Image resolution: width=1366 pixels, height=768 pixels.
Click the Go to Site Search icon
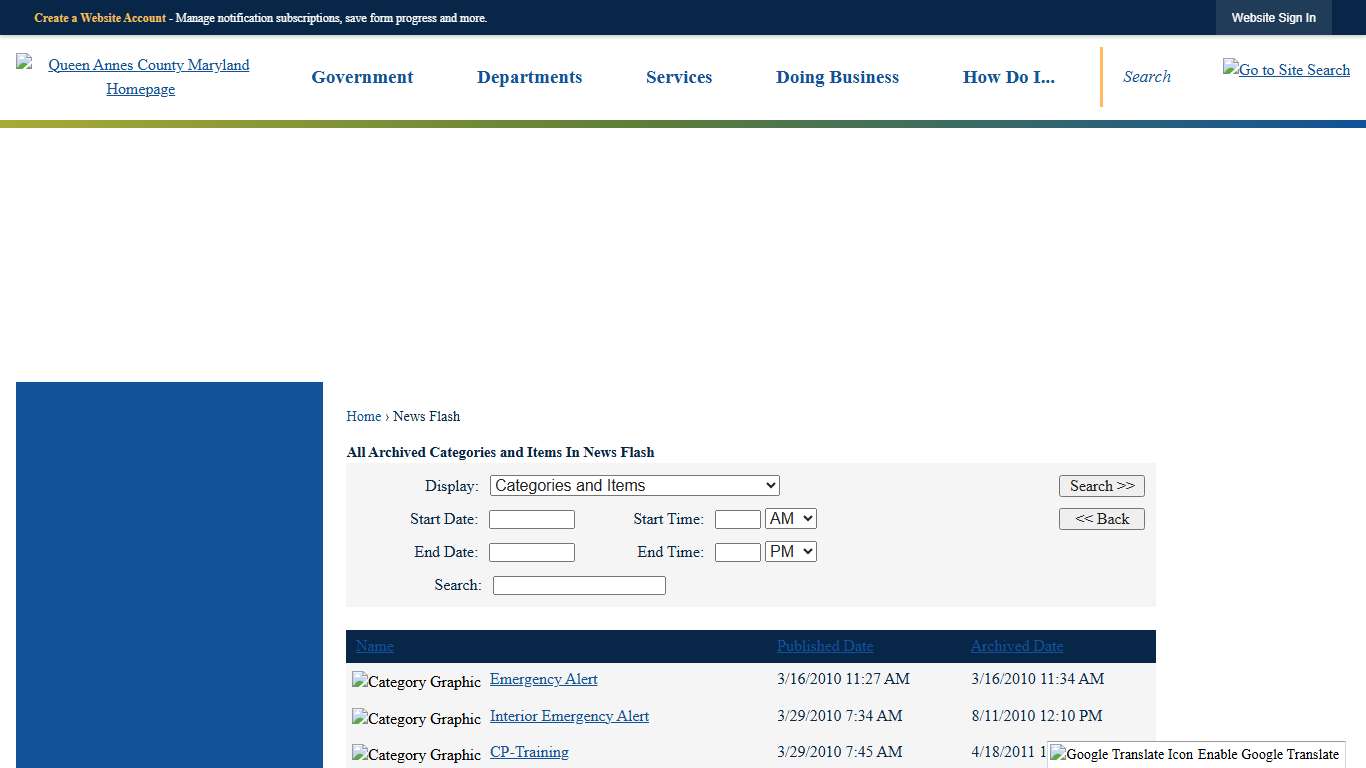1286,70
